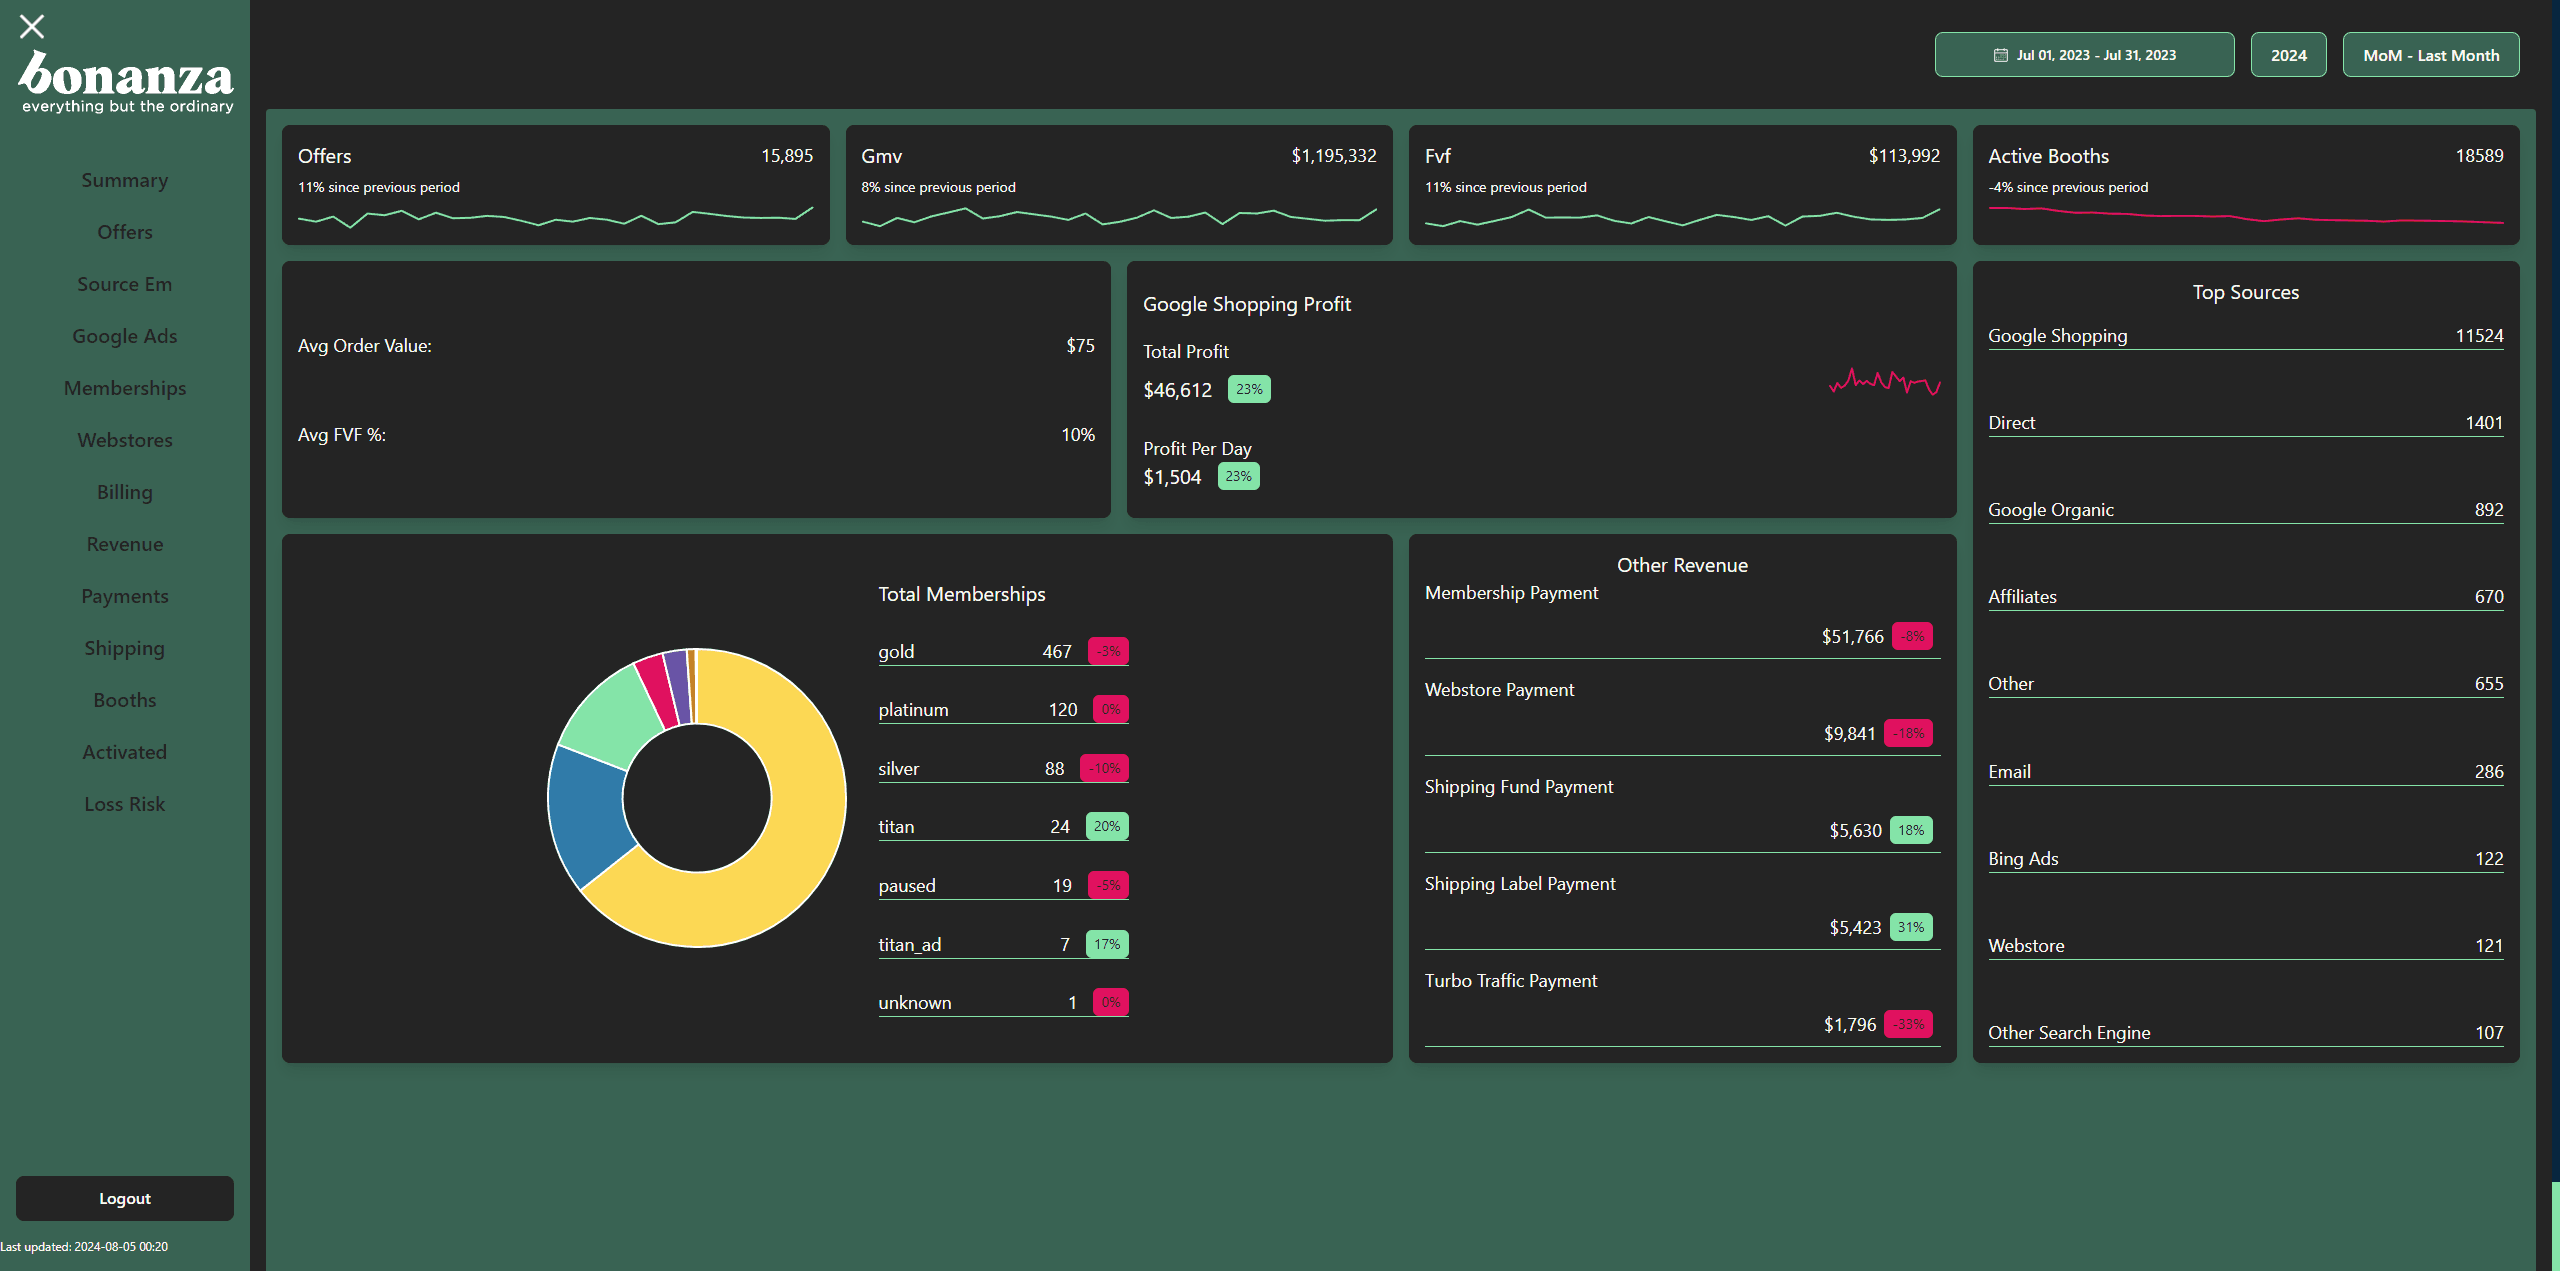2560x1271 pixels.
Task: Open the Booths page
Action: [x=125, y=700]
